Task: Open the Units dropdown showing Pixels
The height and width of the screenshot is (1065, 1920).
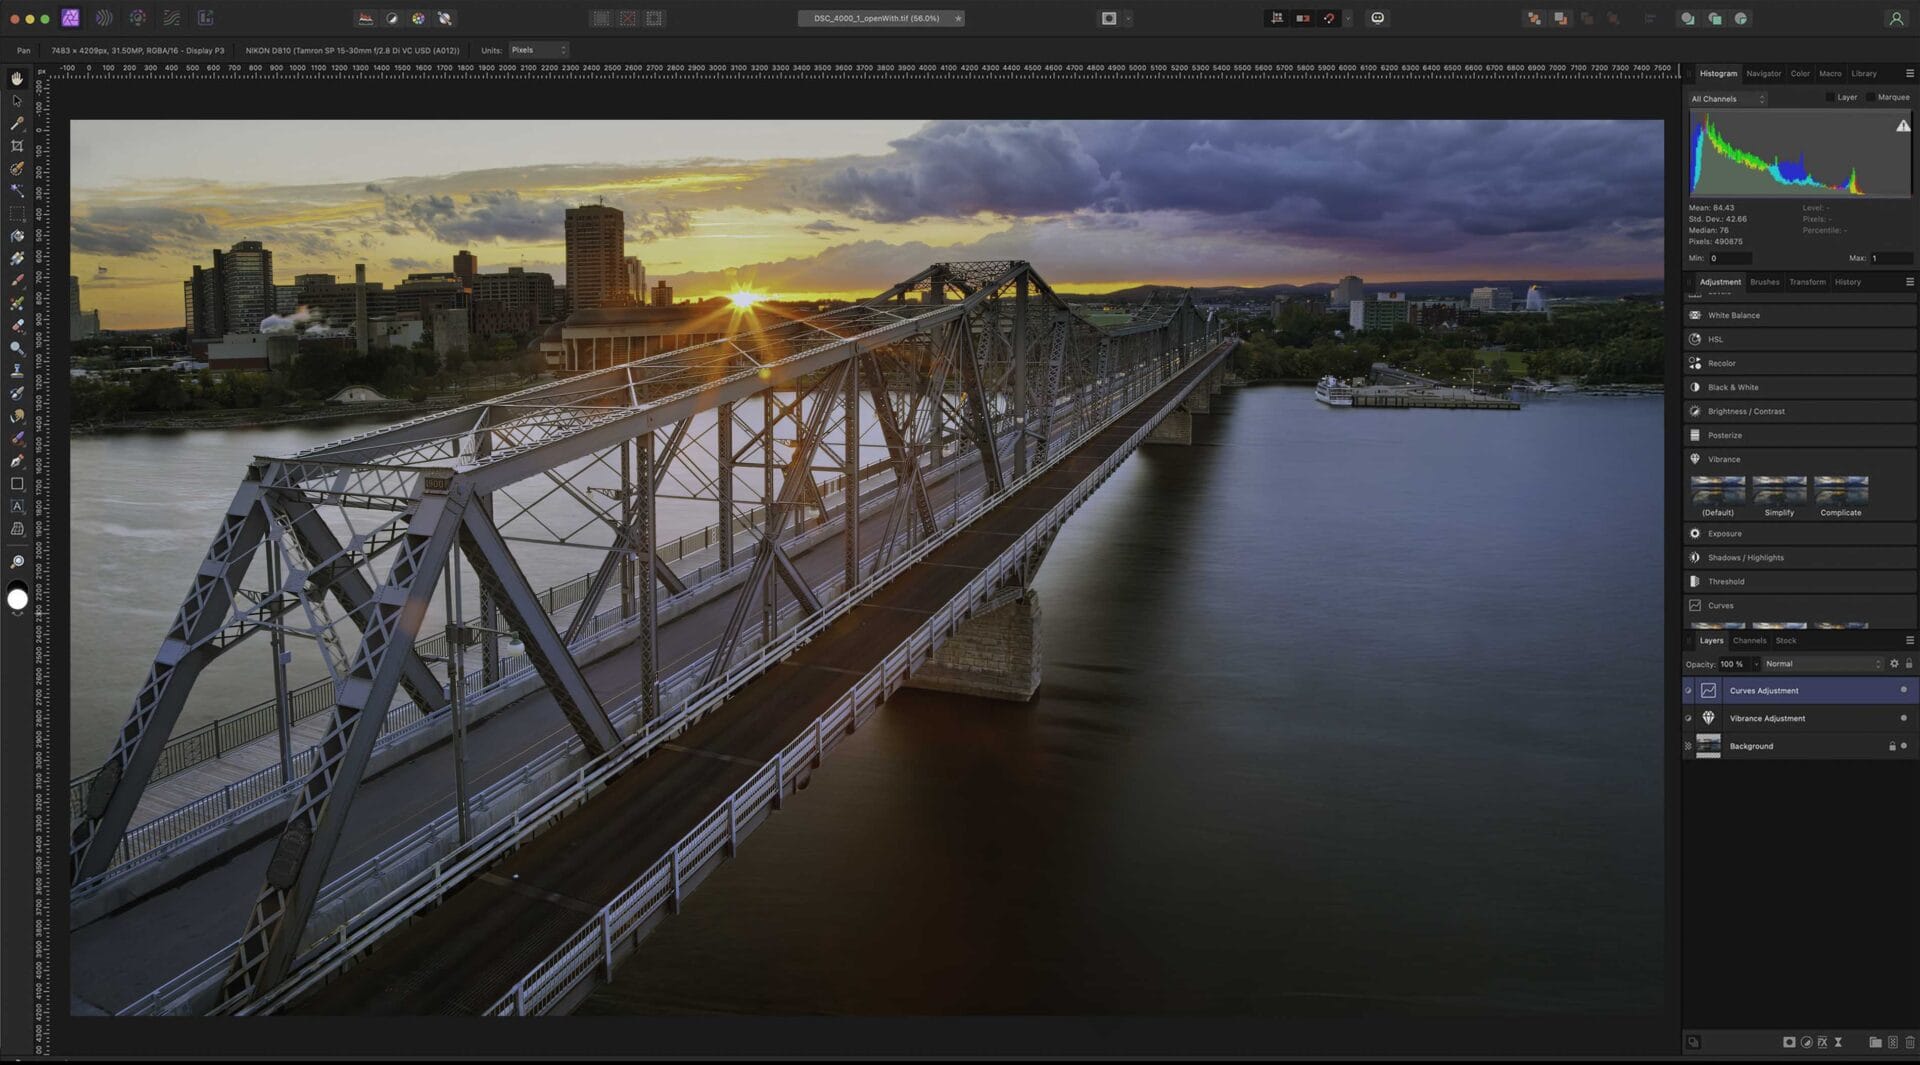Action: [539, 50]
